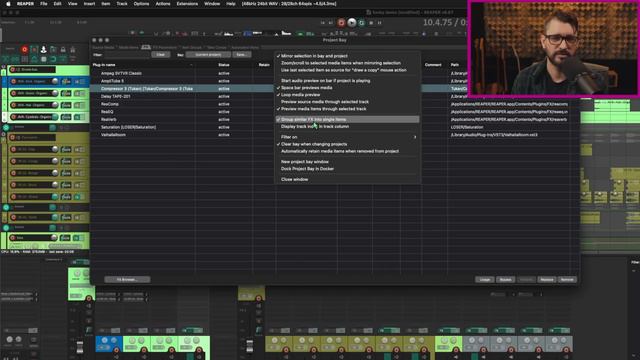This screenshot has width=640, height=360.
Task: Click the go-to-project-start transport button
Action: [x=323, y=23]
